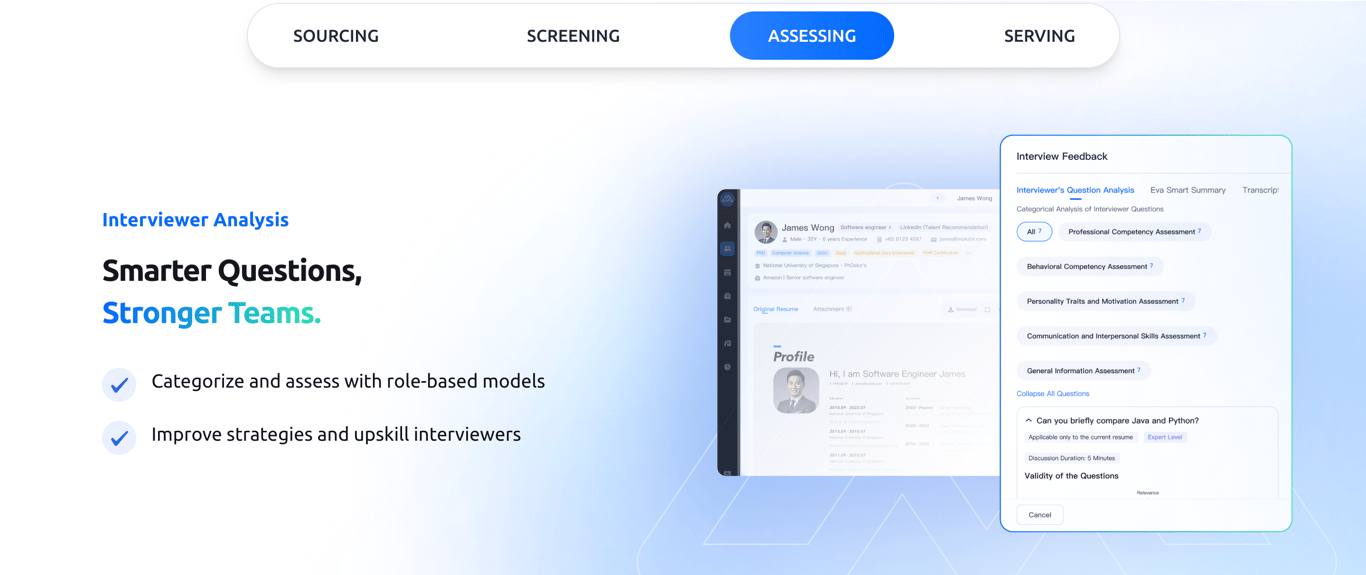The width and height of the screenshot is (1366, 575).
Task: Open the Eva Smart Summary tab
Action: pyautogui.click(x=1188, y=190)
